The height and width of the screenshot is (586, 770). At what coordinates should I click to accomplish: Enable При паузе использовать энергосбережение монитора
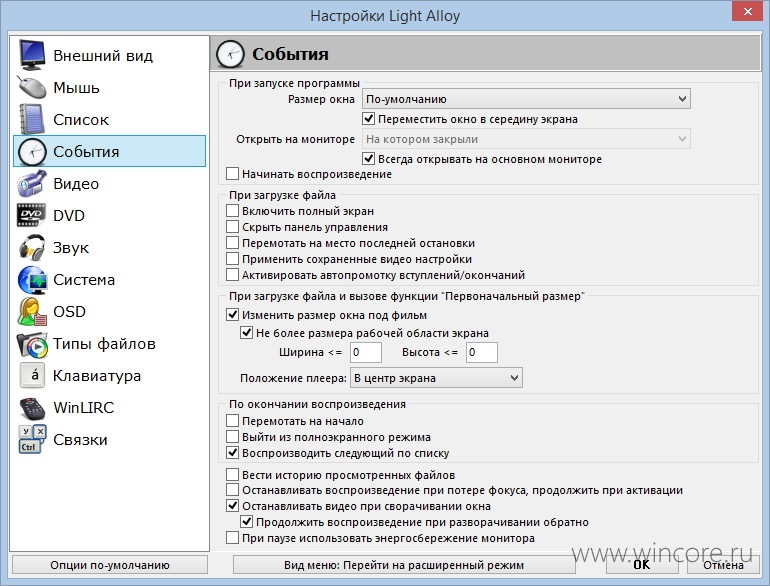tap(232, 538)
